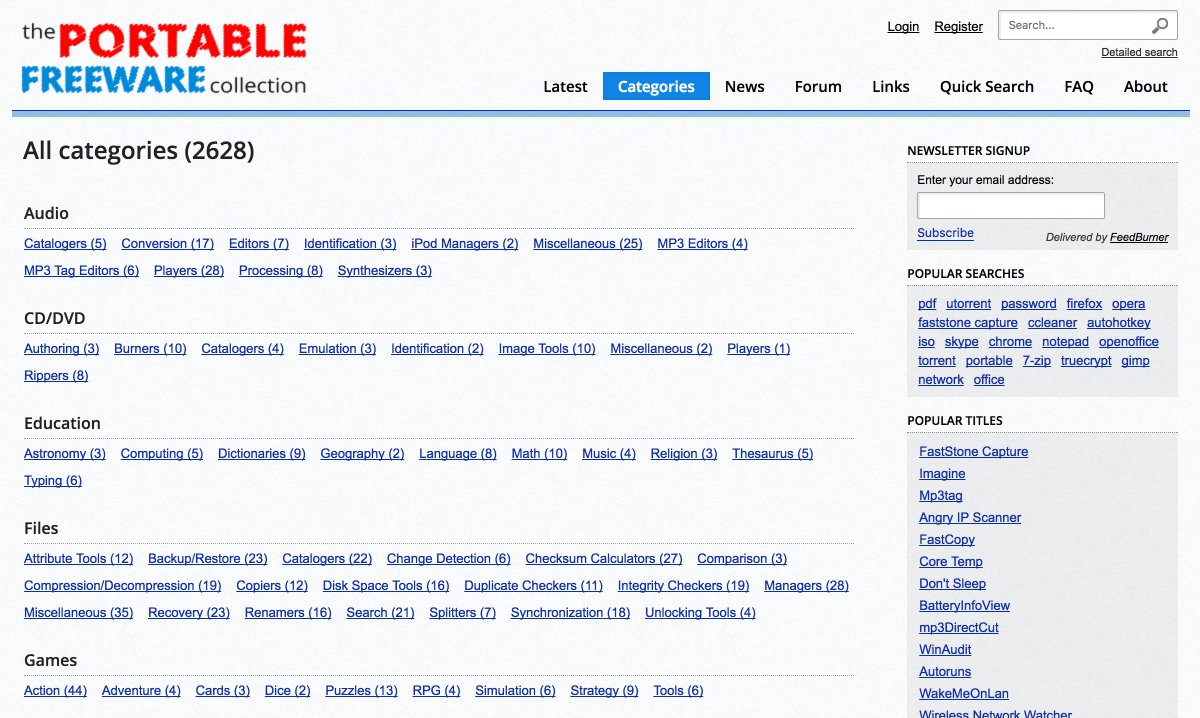Open the Forum navigation item
1200x718 pixels.
(818, 87)
